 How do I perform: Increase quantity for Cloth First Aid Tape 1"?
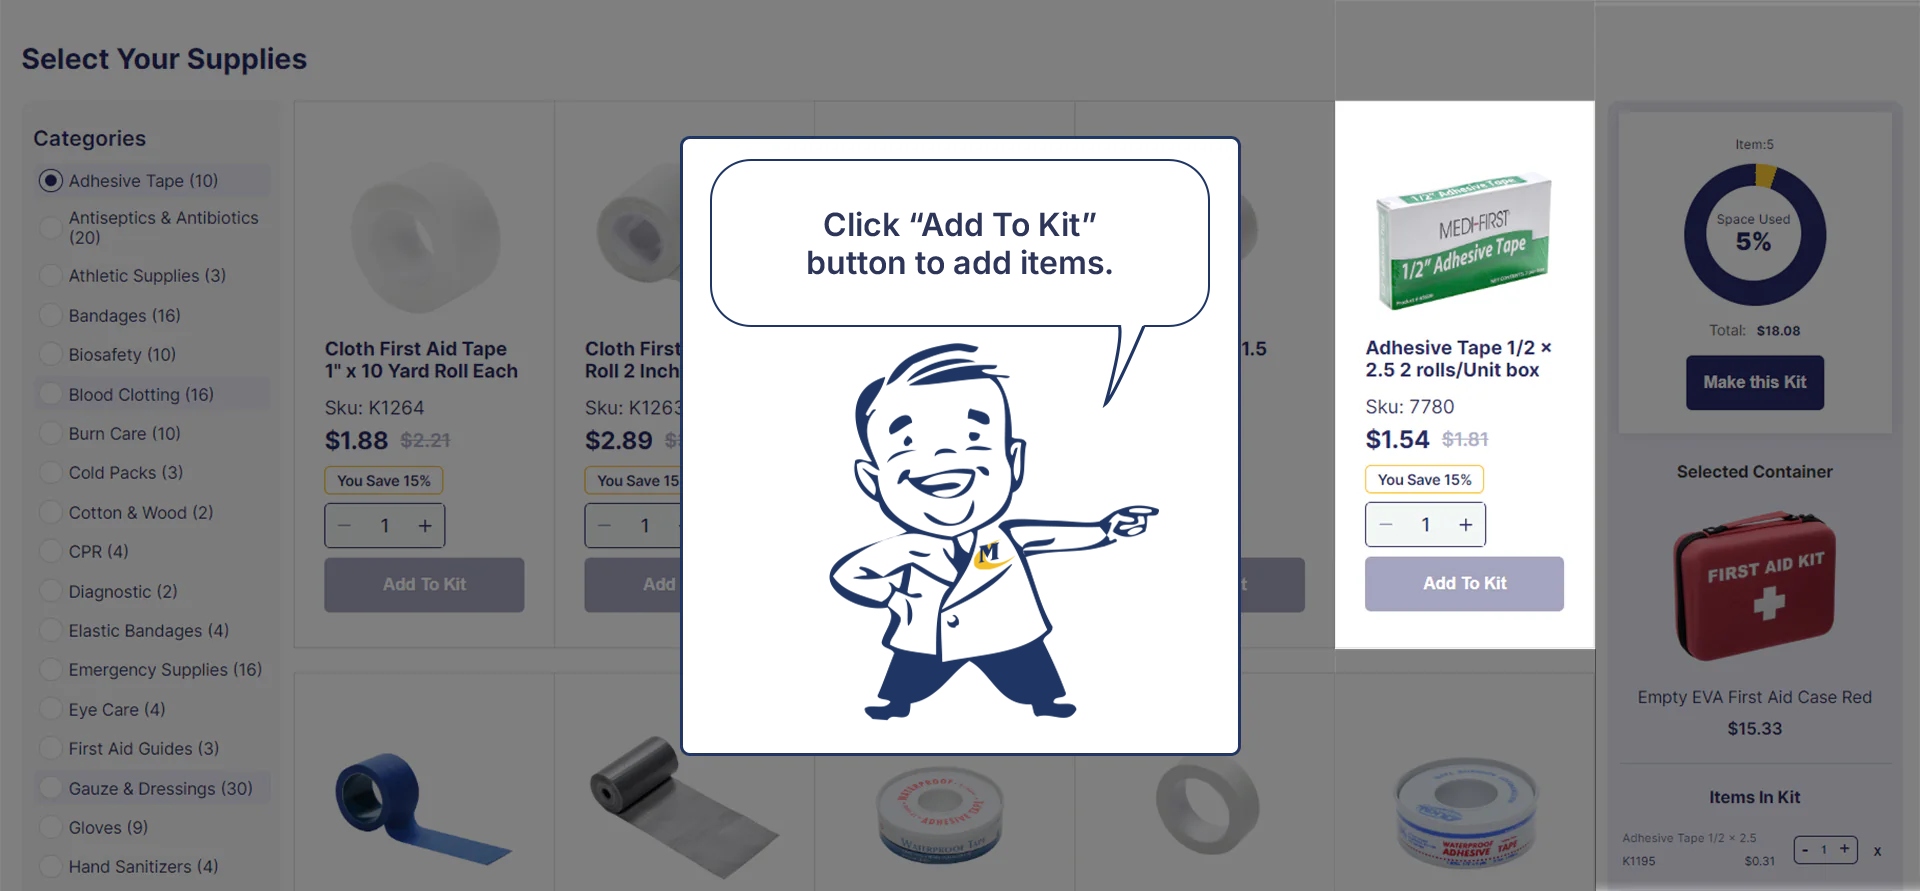[425, 526]
